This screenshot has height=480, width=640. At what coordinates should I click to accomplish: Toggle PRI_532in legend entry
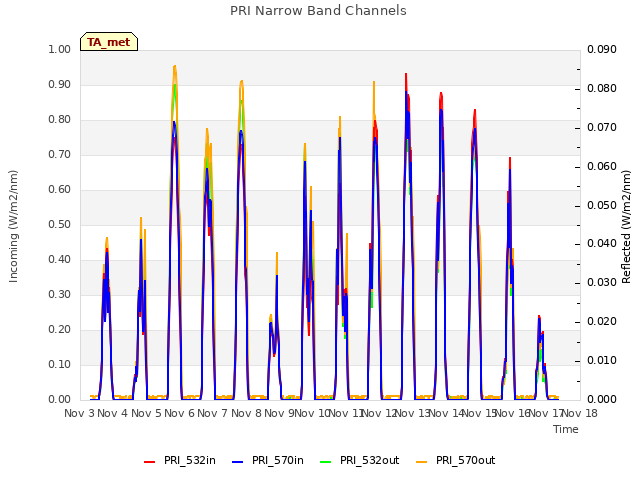(180, 460)
